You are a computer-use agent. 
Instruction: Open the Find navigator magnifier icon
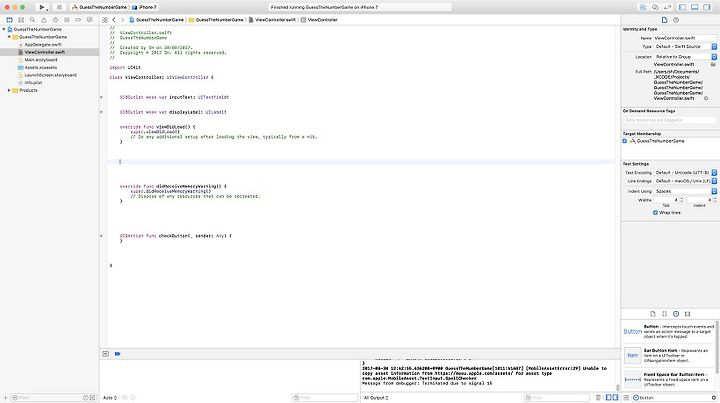coord(33,20)
